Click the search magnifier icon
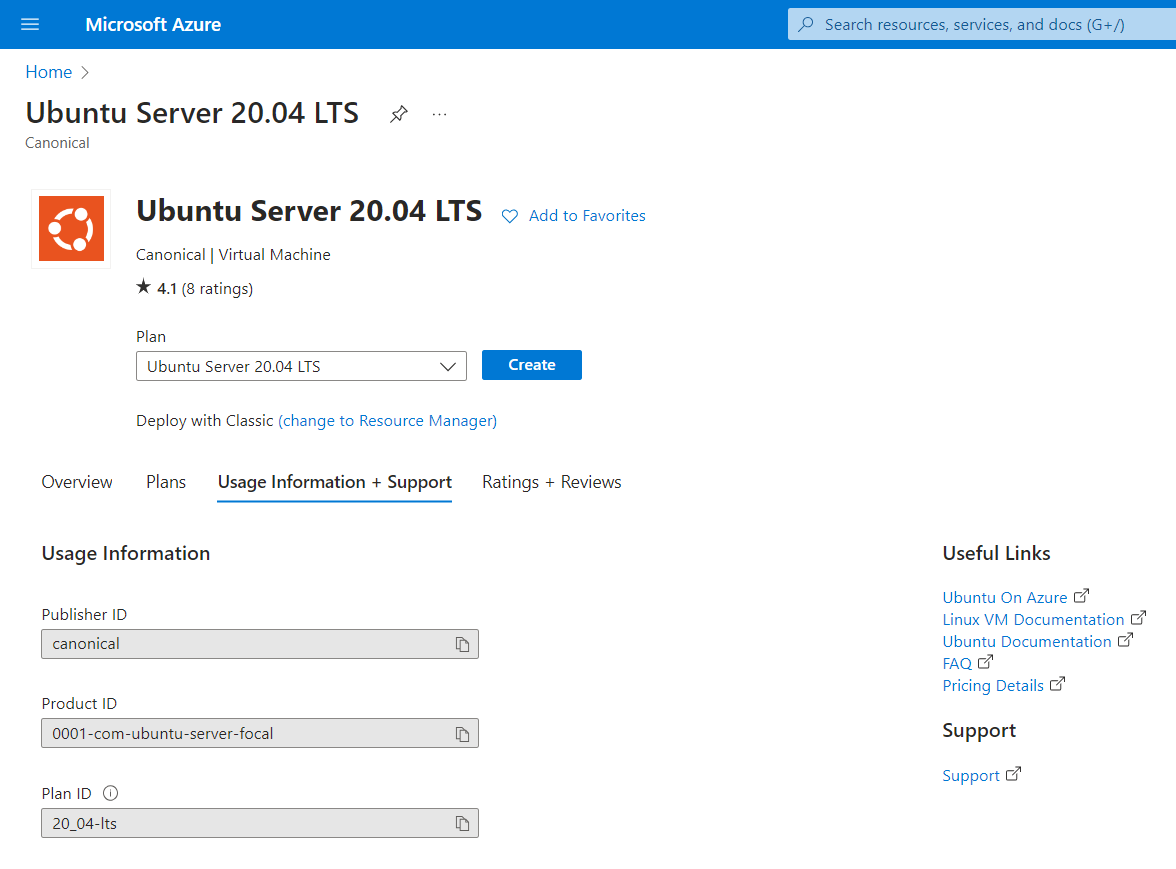The height and width of the screenshot is (869, 1176). pos(806,25)
